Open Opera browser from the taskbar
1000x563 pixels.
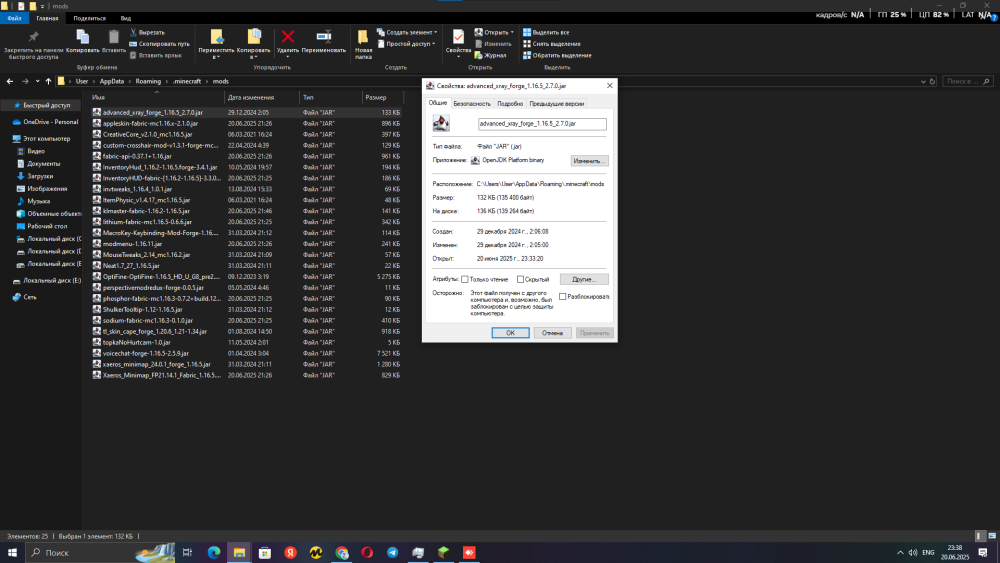pyautogui.click(x=367, y=553)
